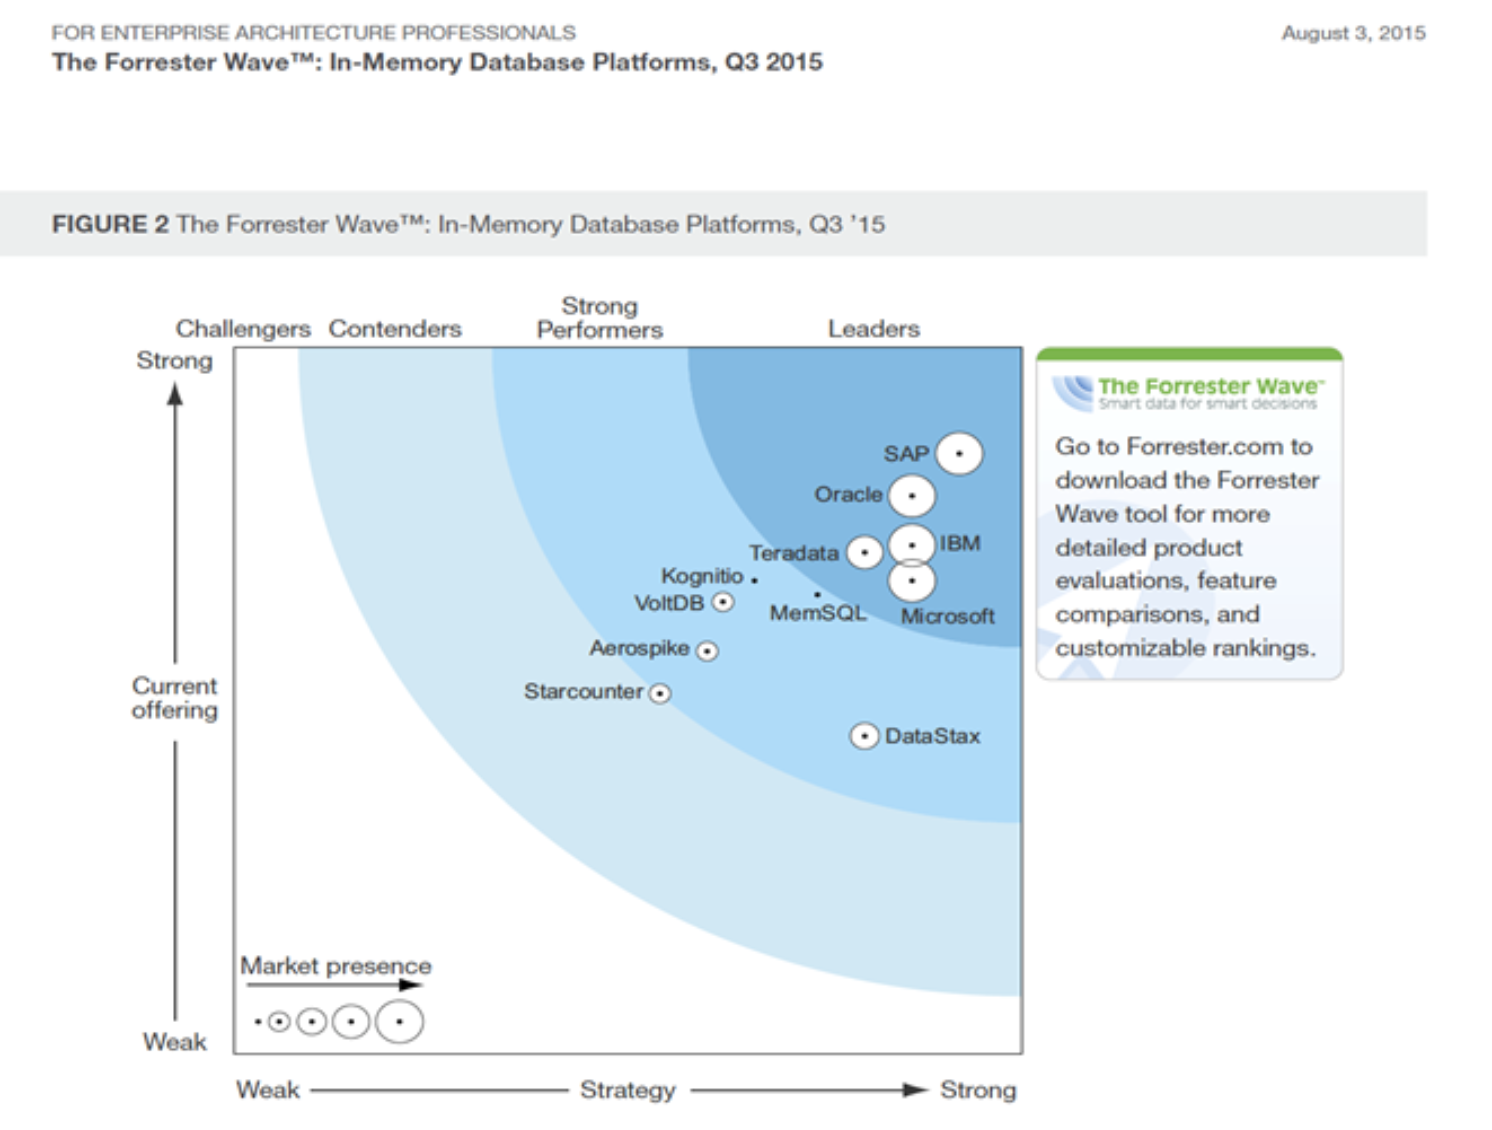Image resolution: width=1492 pixels, height=1130 pixels.
Task: Select the Oracle circle marker
Action: [912, 496]
